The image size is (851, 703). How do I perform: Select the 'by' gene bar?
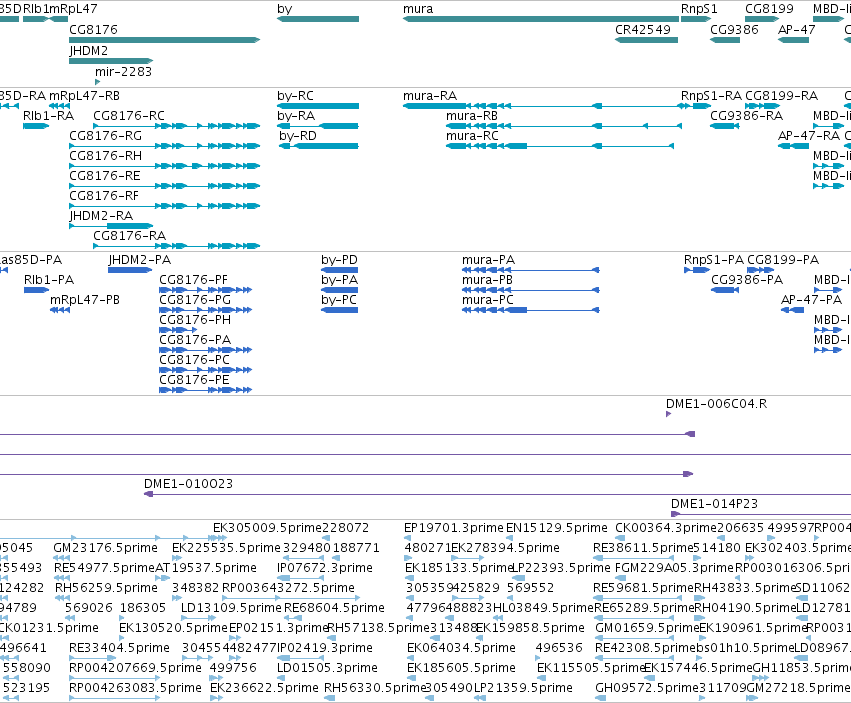point(317,19)
